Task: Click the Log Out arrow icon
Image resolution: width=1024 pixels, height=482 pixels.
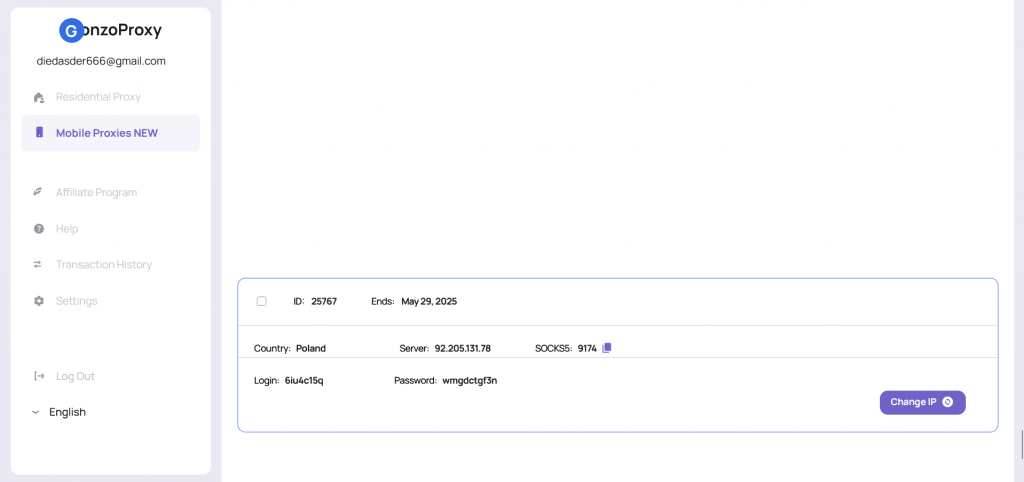Action: pyautogui.click(x=39, y=376)
